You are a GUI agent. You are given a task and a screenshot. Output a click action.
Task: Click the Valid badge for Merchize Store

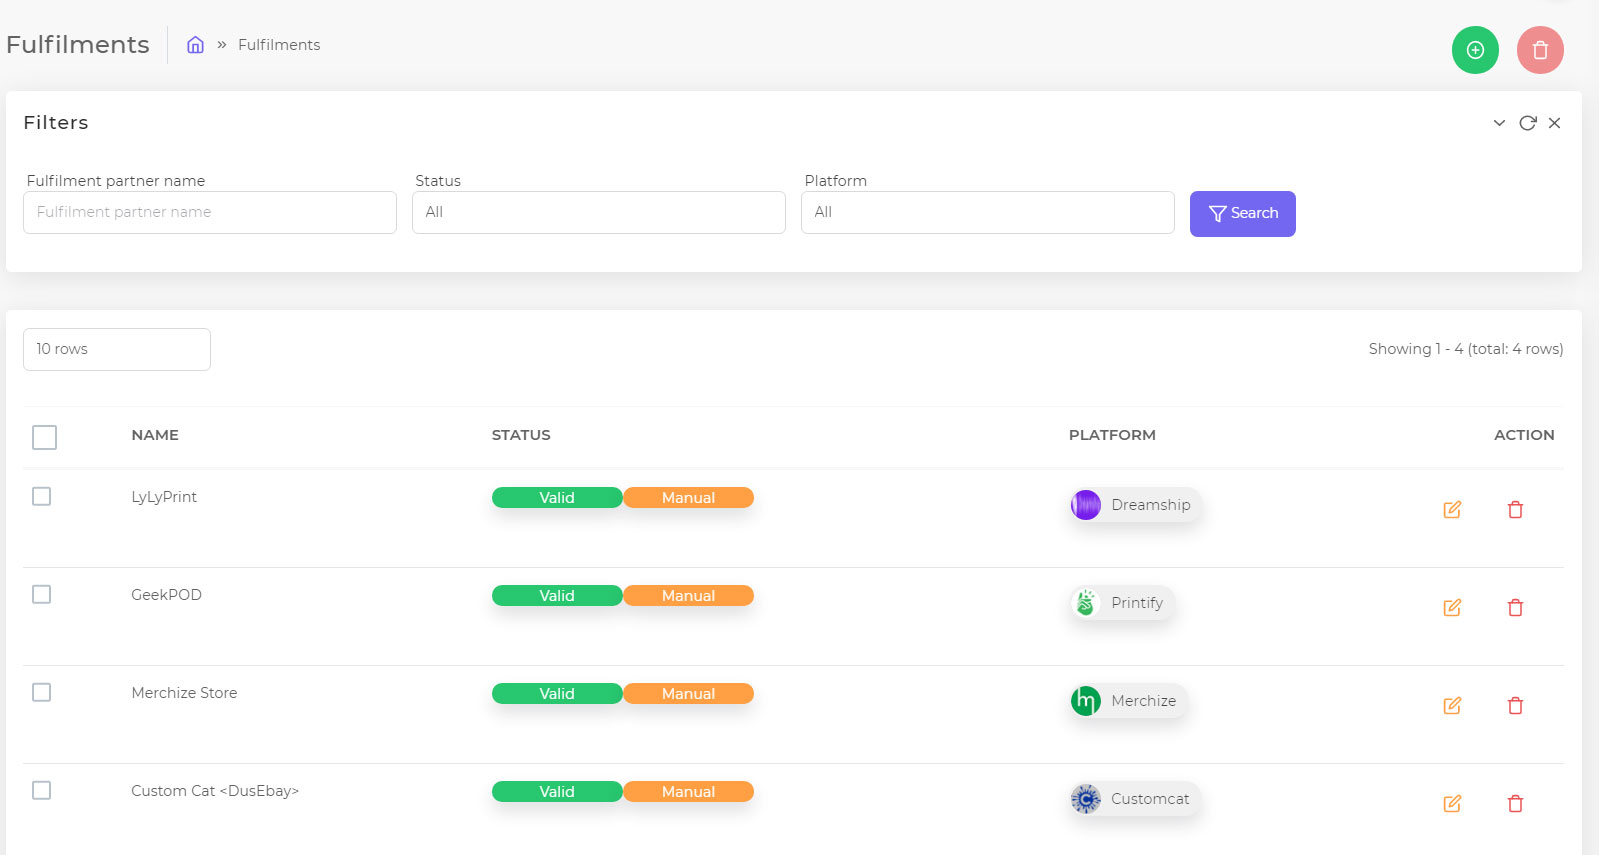point(557,694)
